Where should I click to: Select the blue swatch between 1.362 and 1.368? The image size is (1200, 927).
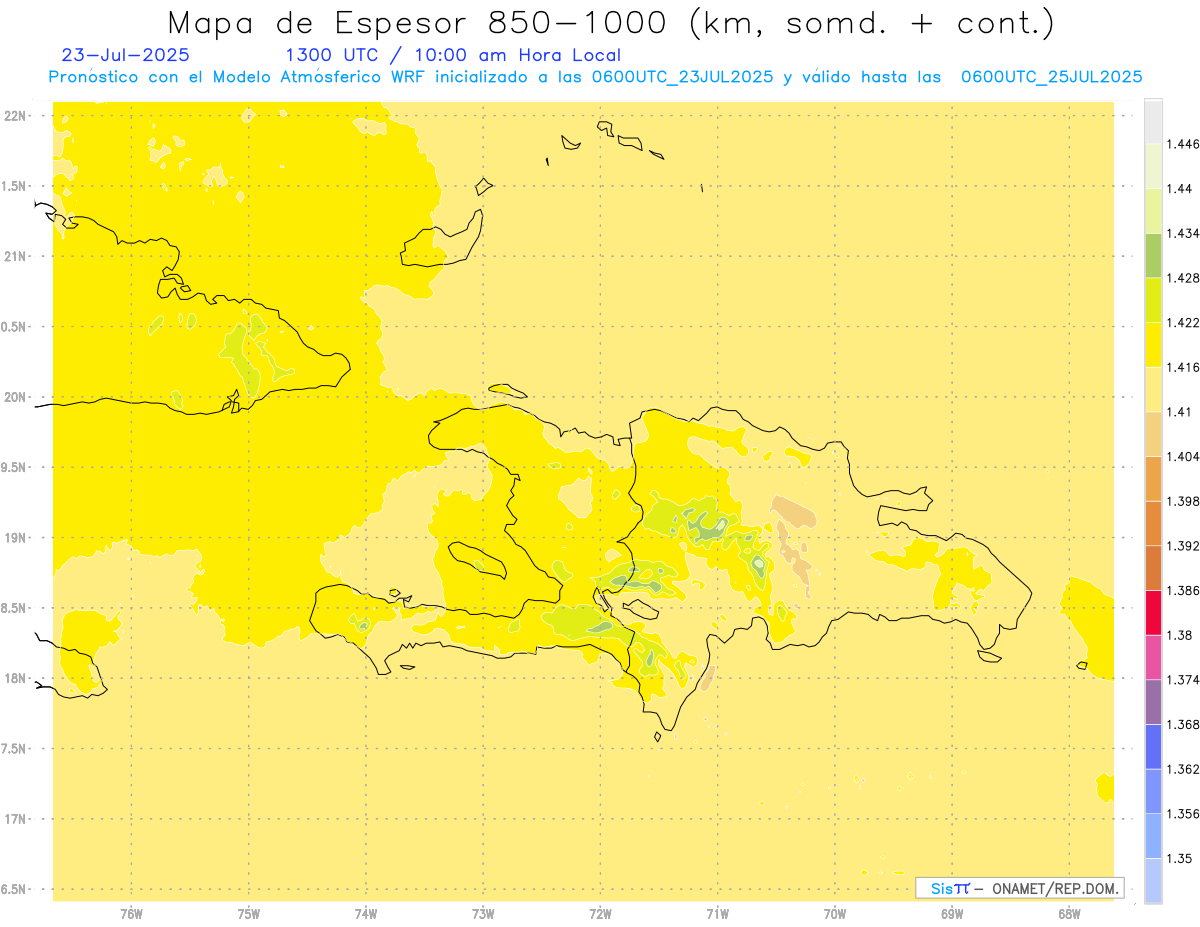click(1153, 746)
